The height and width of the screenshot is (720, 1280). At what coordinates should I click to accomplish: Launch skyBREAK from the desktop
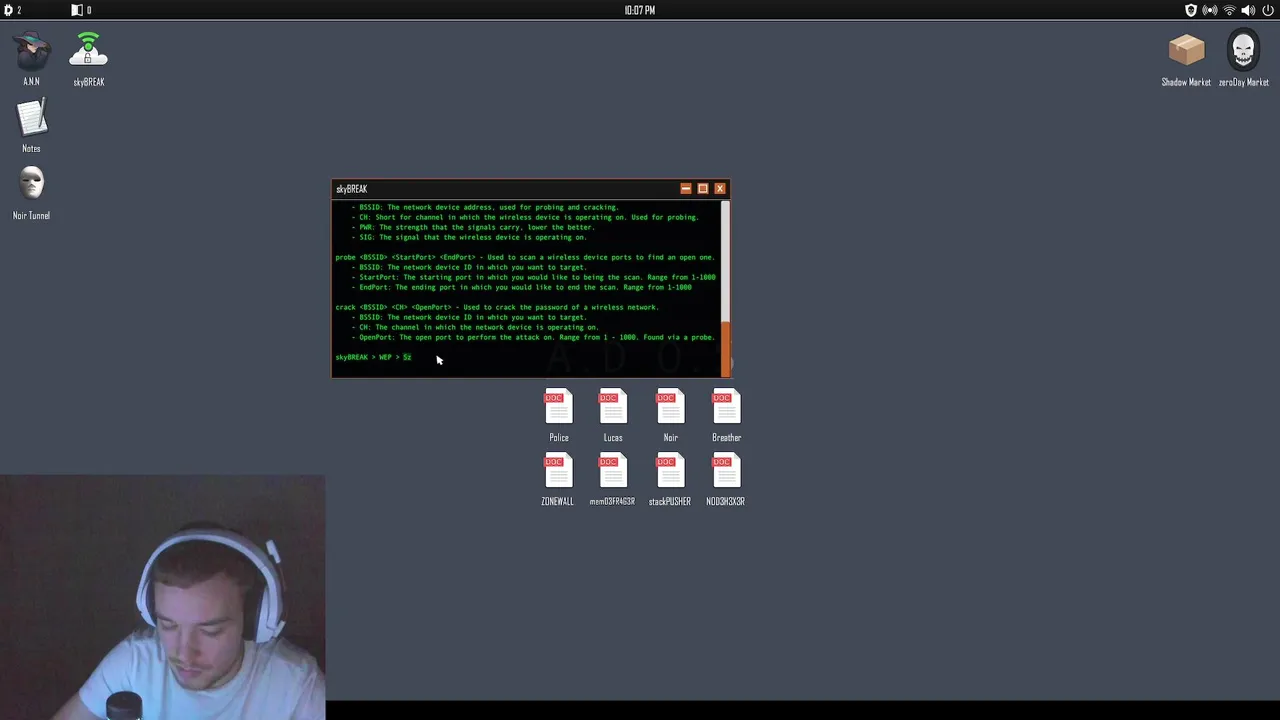[88, 50]
